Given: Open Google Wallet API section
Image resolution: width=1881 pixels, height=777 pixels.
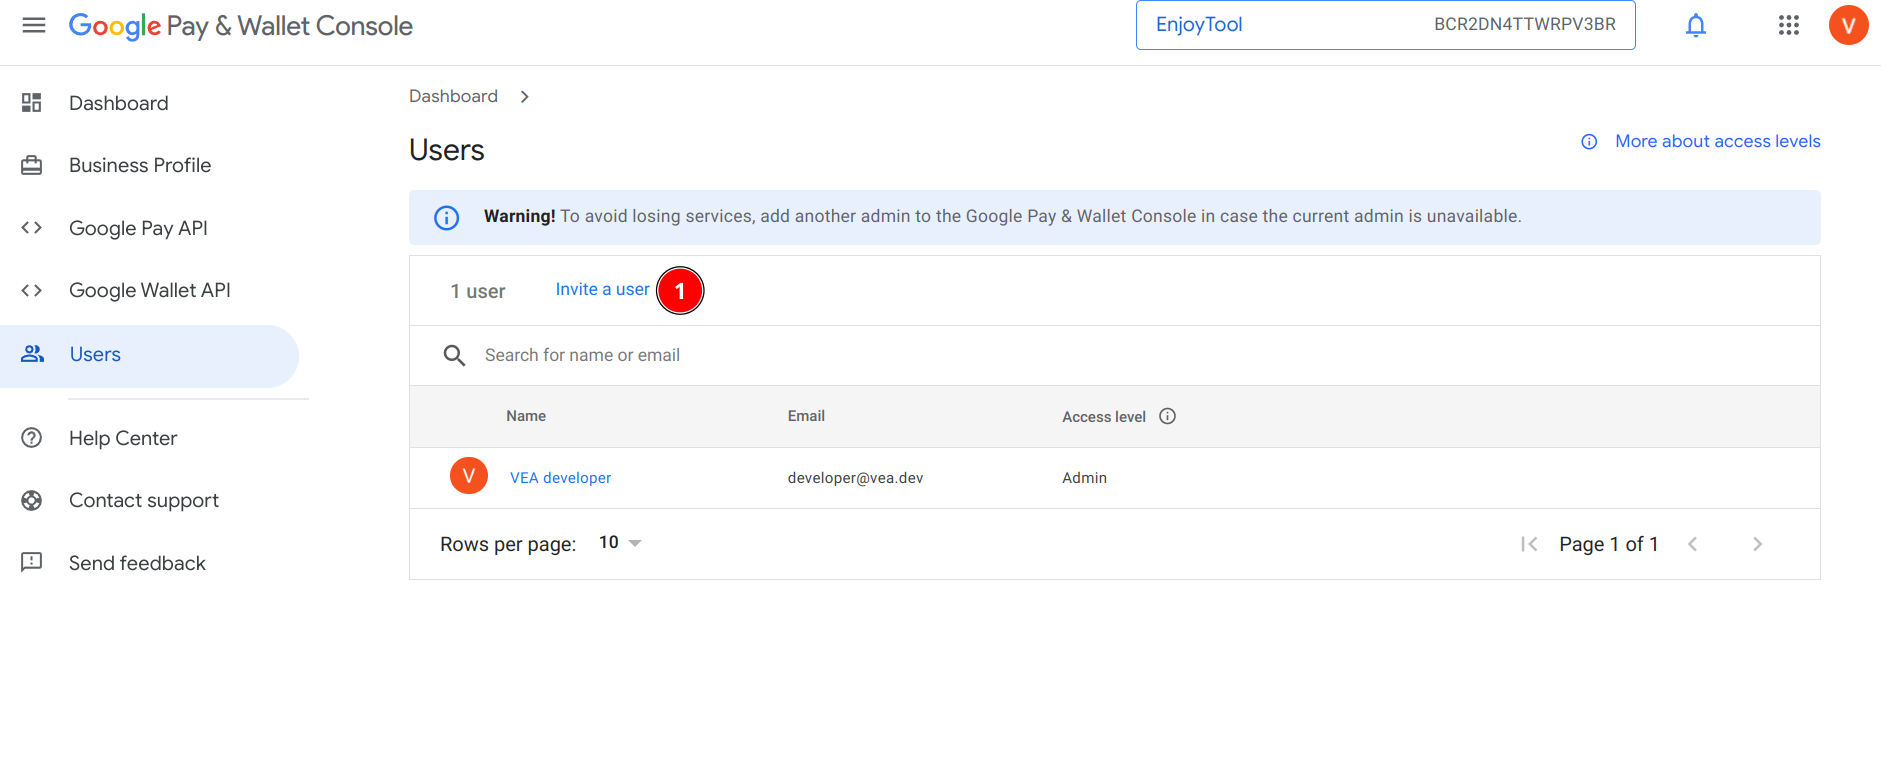Looking at the screenshot, I should click(x=150, y=290).
